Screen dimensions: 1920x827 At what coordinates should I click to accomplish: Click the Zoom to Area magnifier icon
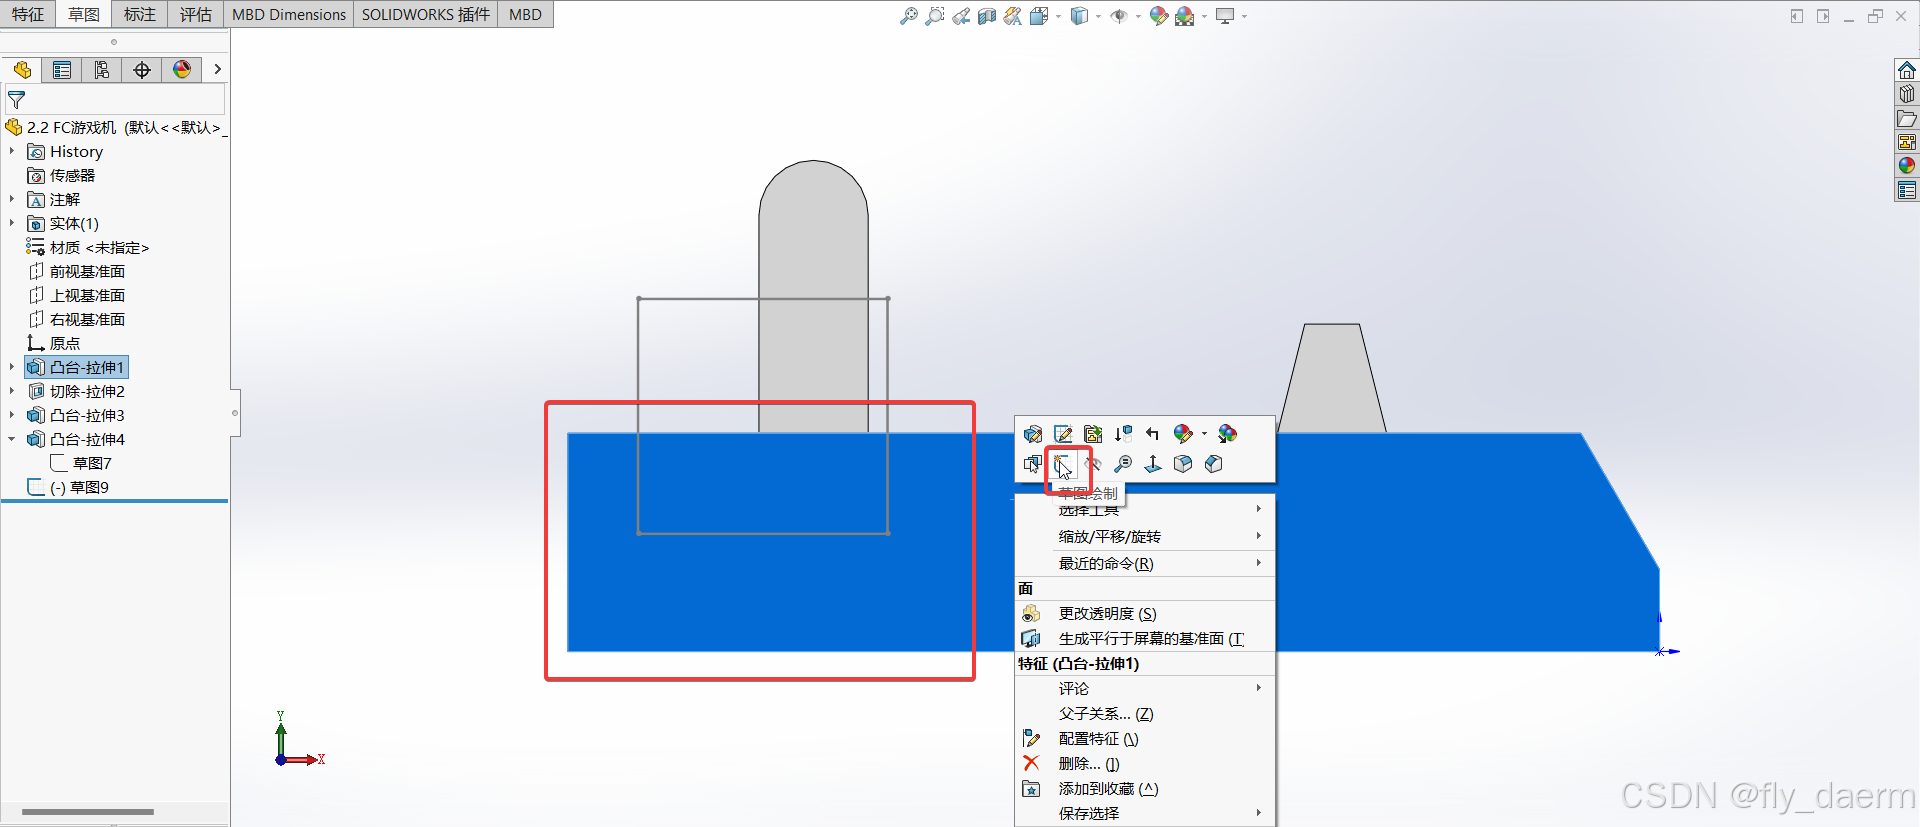934,16
